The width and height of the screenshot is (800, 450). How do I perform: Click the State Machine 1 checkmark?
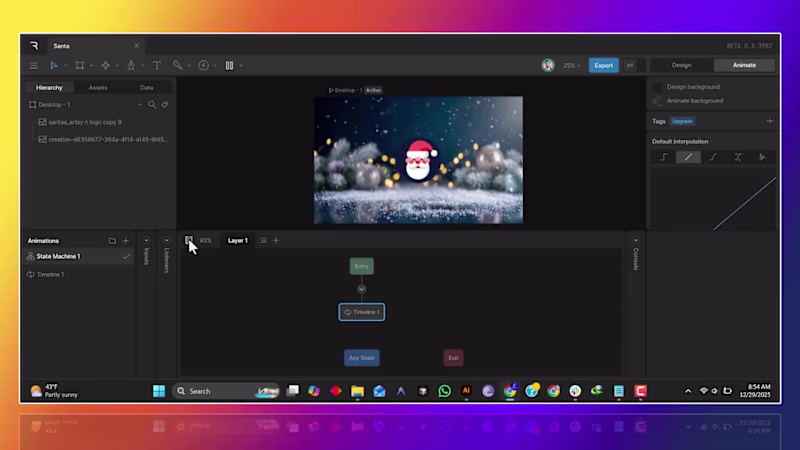tap(126, 257)
